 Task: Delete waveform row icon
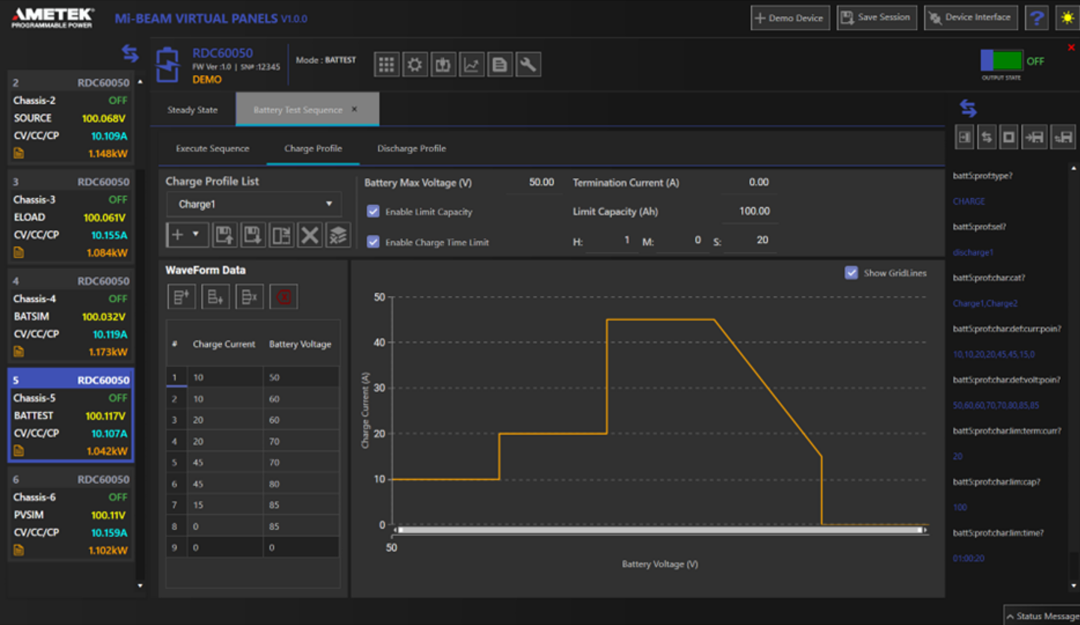[249, 297]
